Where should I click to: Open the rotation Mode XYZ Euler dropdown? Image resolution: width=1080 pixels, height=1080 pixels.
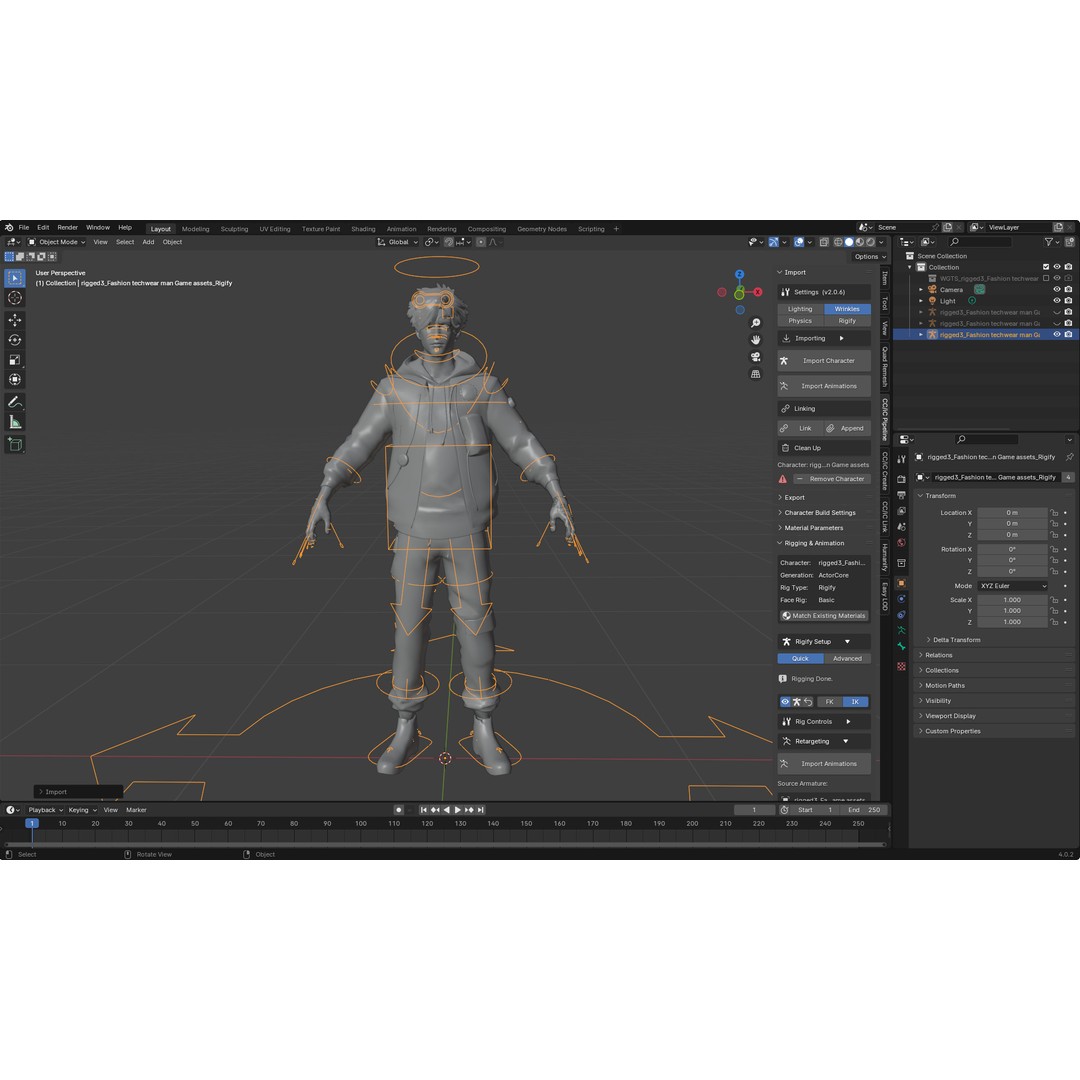(1012, 585)
